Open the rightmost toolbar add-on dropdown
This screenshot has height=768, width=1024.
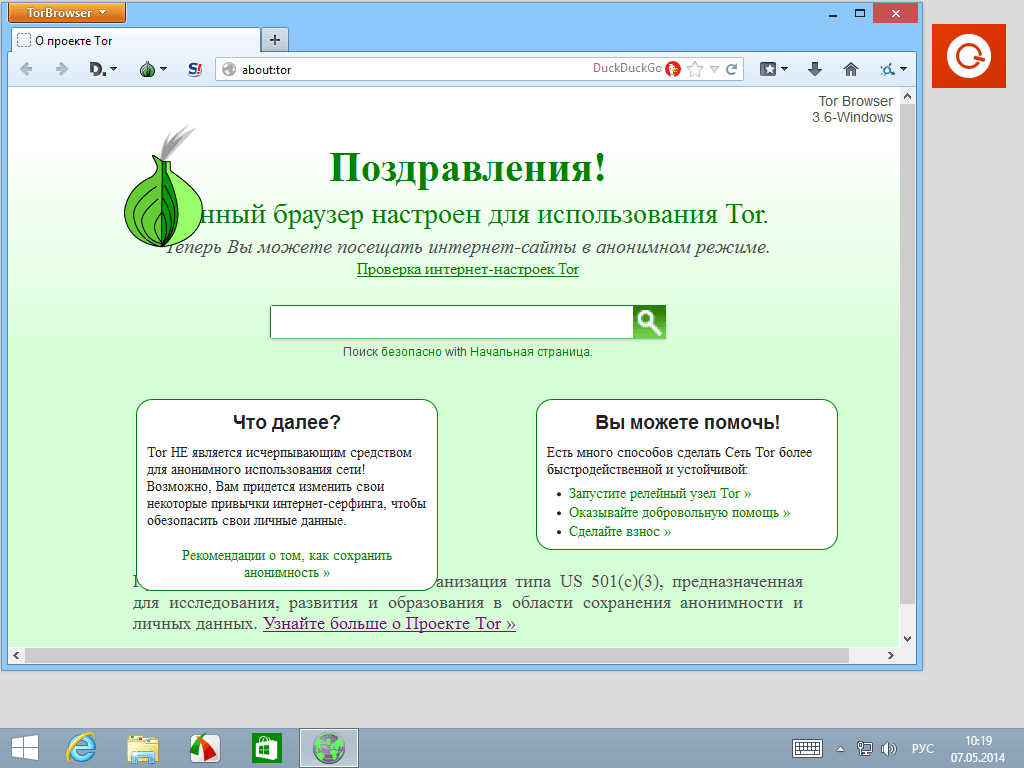(893, 69)
